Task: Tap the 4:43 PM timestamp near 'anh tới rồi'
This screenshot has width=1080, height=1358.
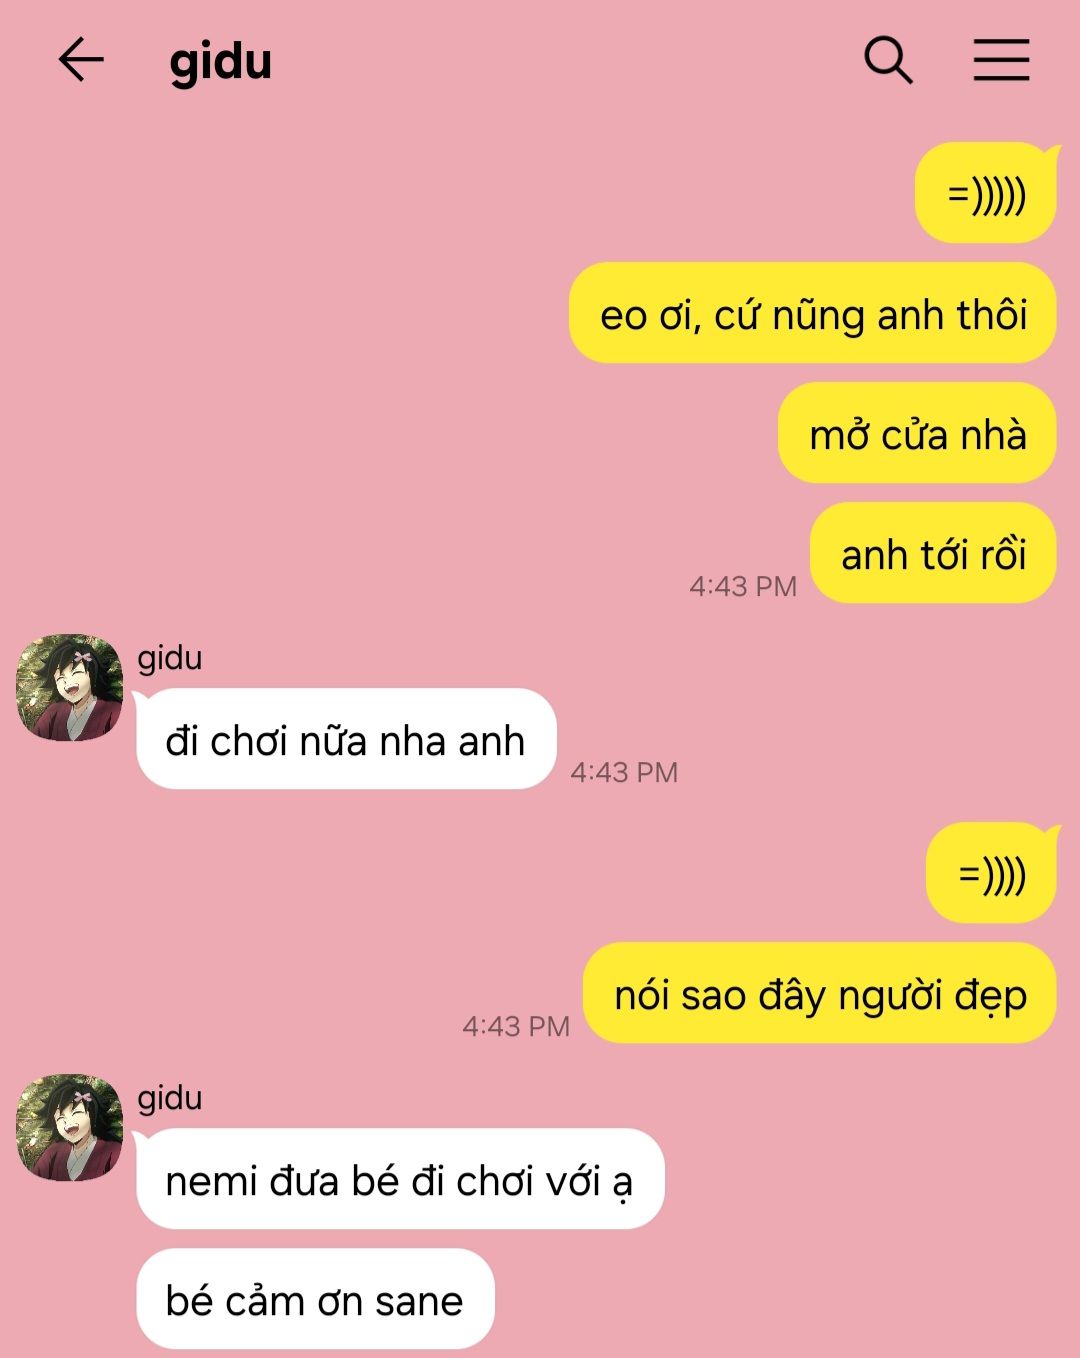Action: (x=743, y=586)
